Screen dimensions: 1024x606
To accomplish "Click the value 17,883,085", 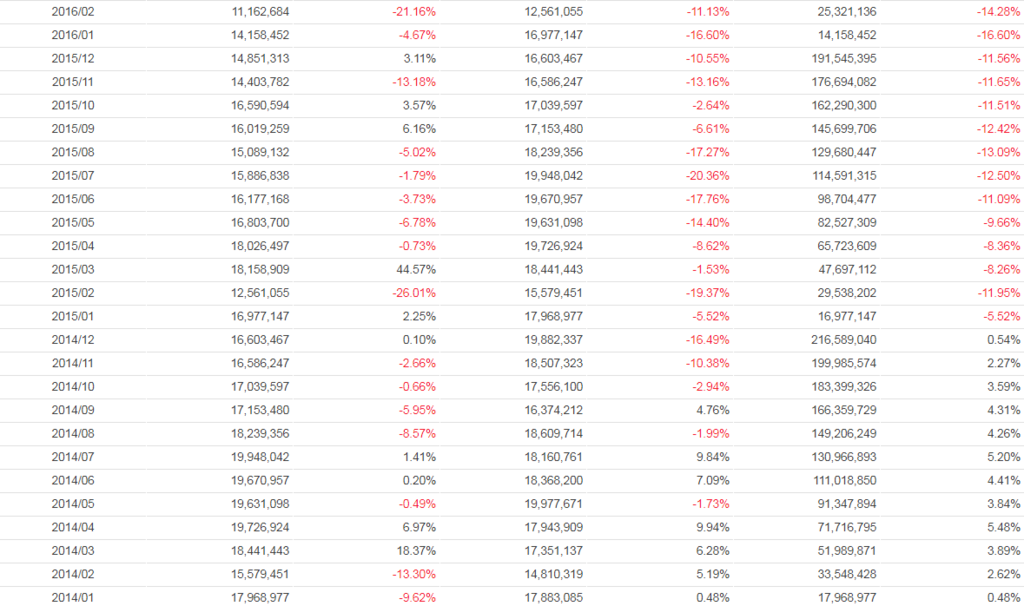I will [547, 598].
